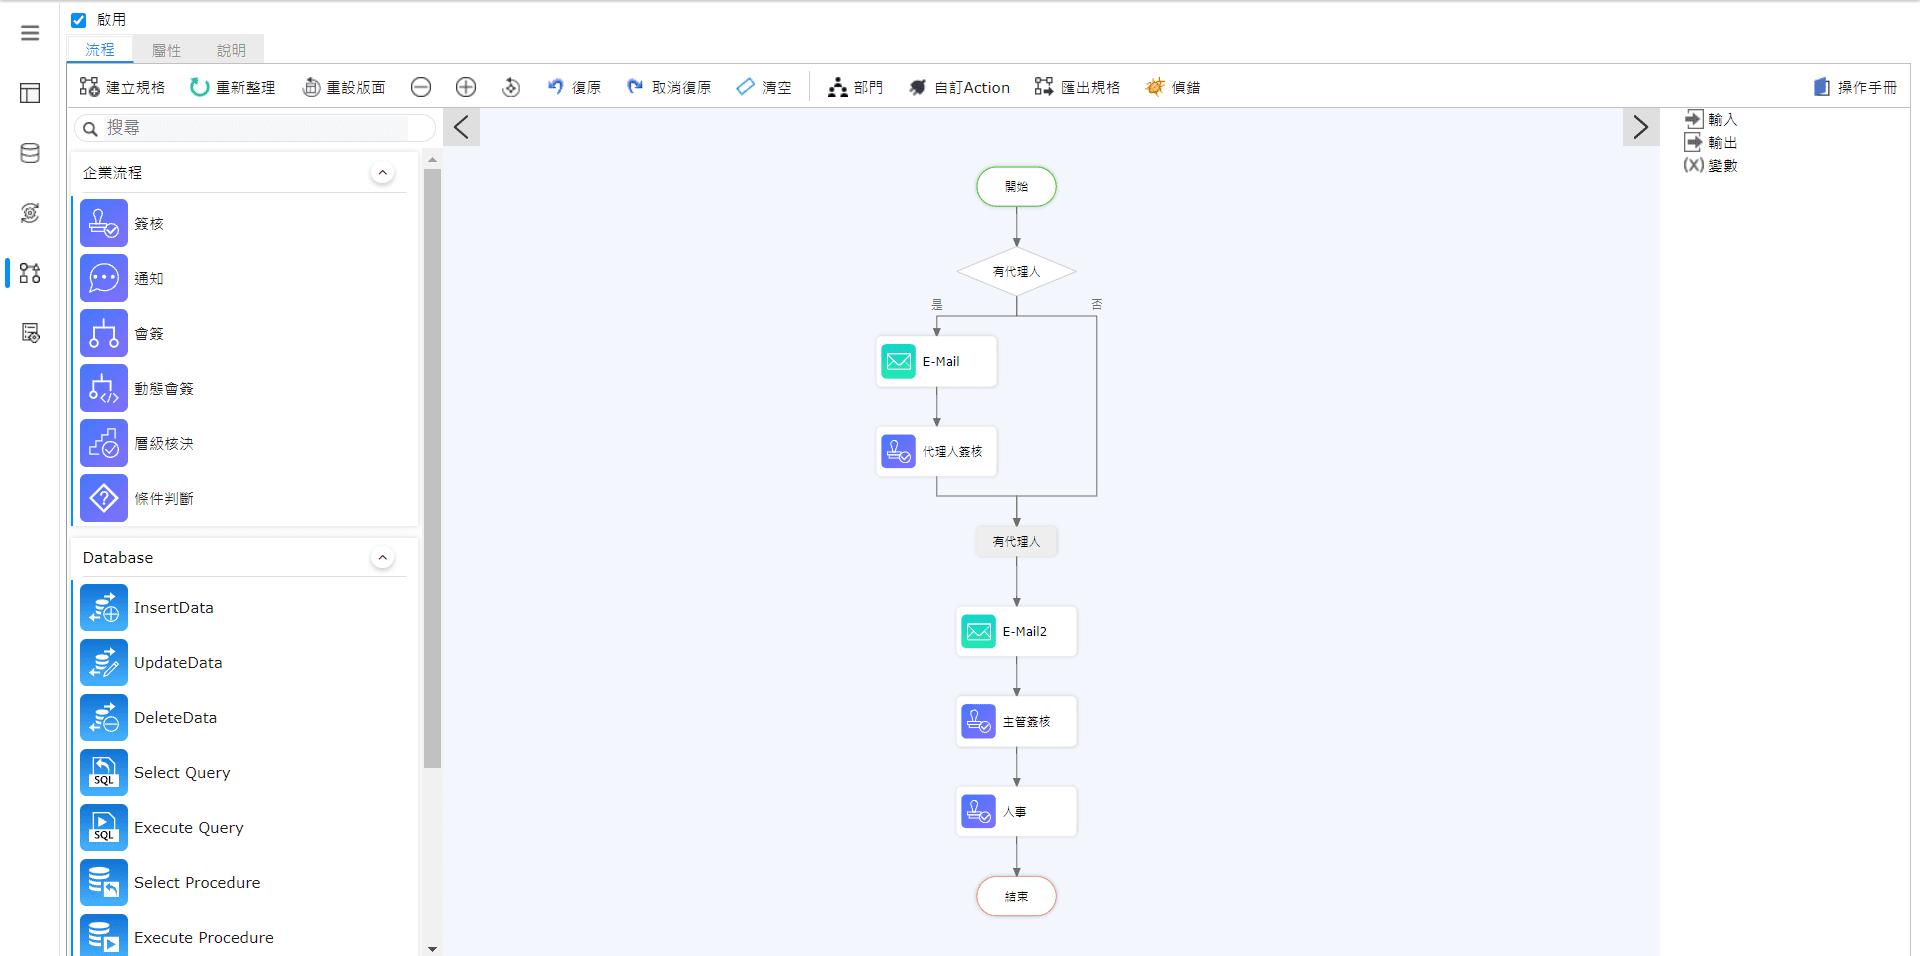
Task: Open the workflow nodes sidebar icon
Action: point(30,273)
